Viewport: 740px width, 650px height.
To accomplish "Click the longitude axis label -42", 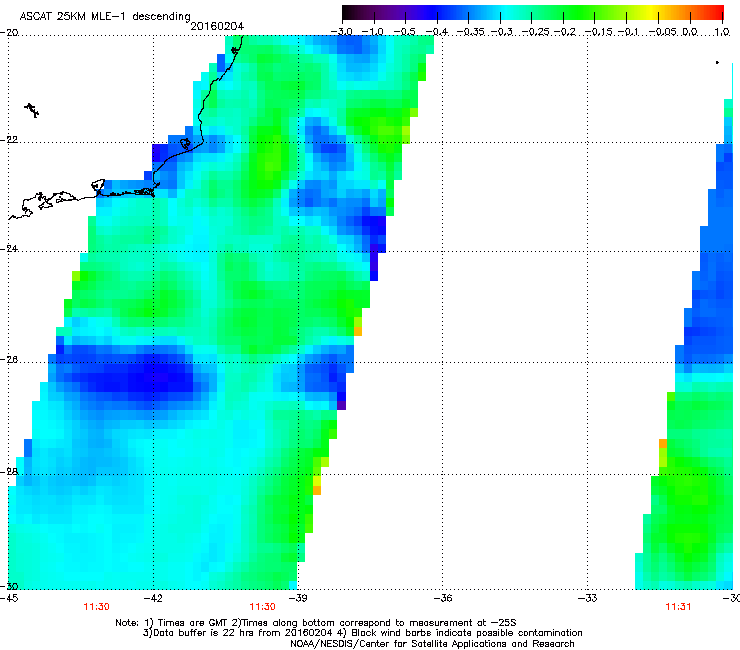I will [153, 598].
